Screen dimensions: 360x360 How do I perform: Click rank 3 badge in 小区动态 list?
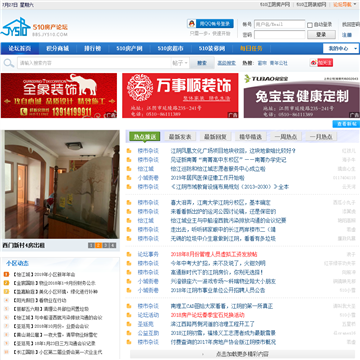(x=6, y=292)
